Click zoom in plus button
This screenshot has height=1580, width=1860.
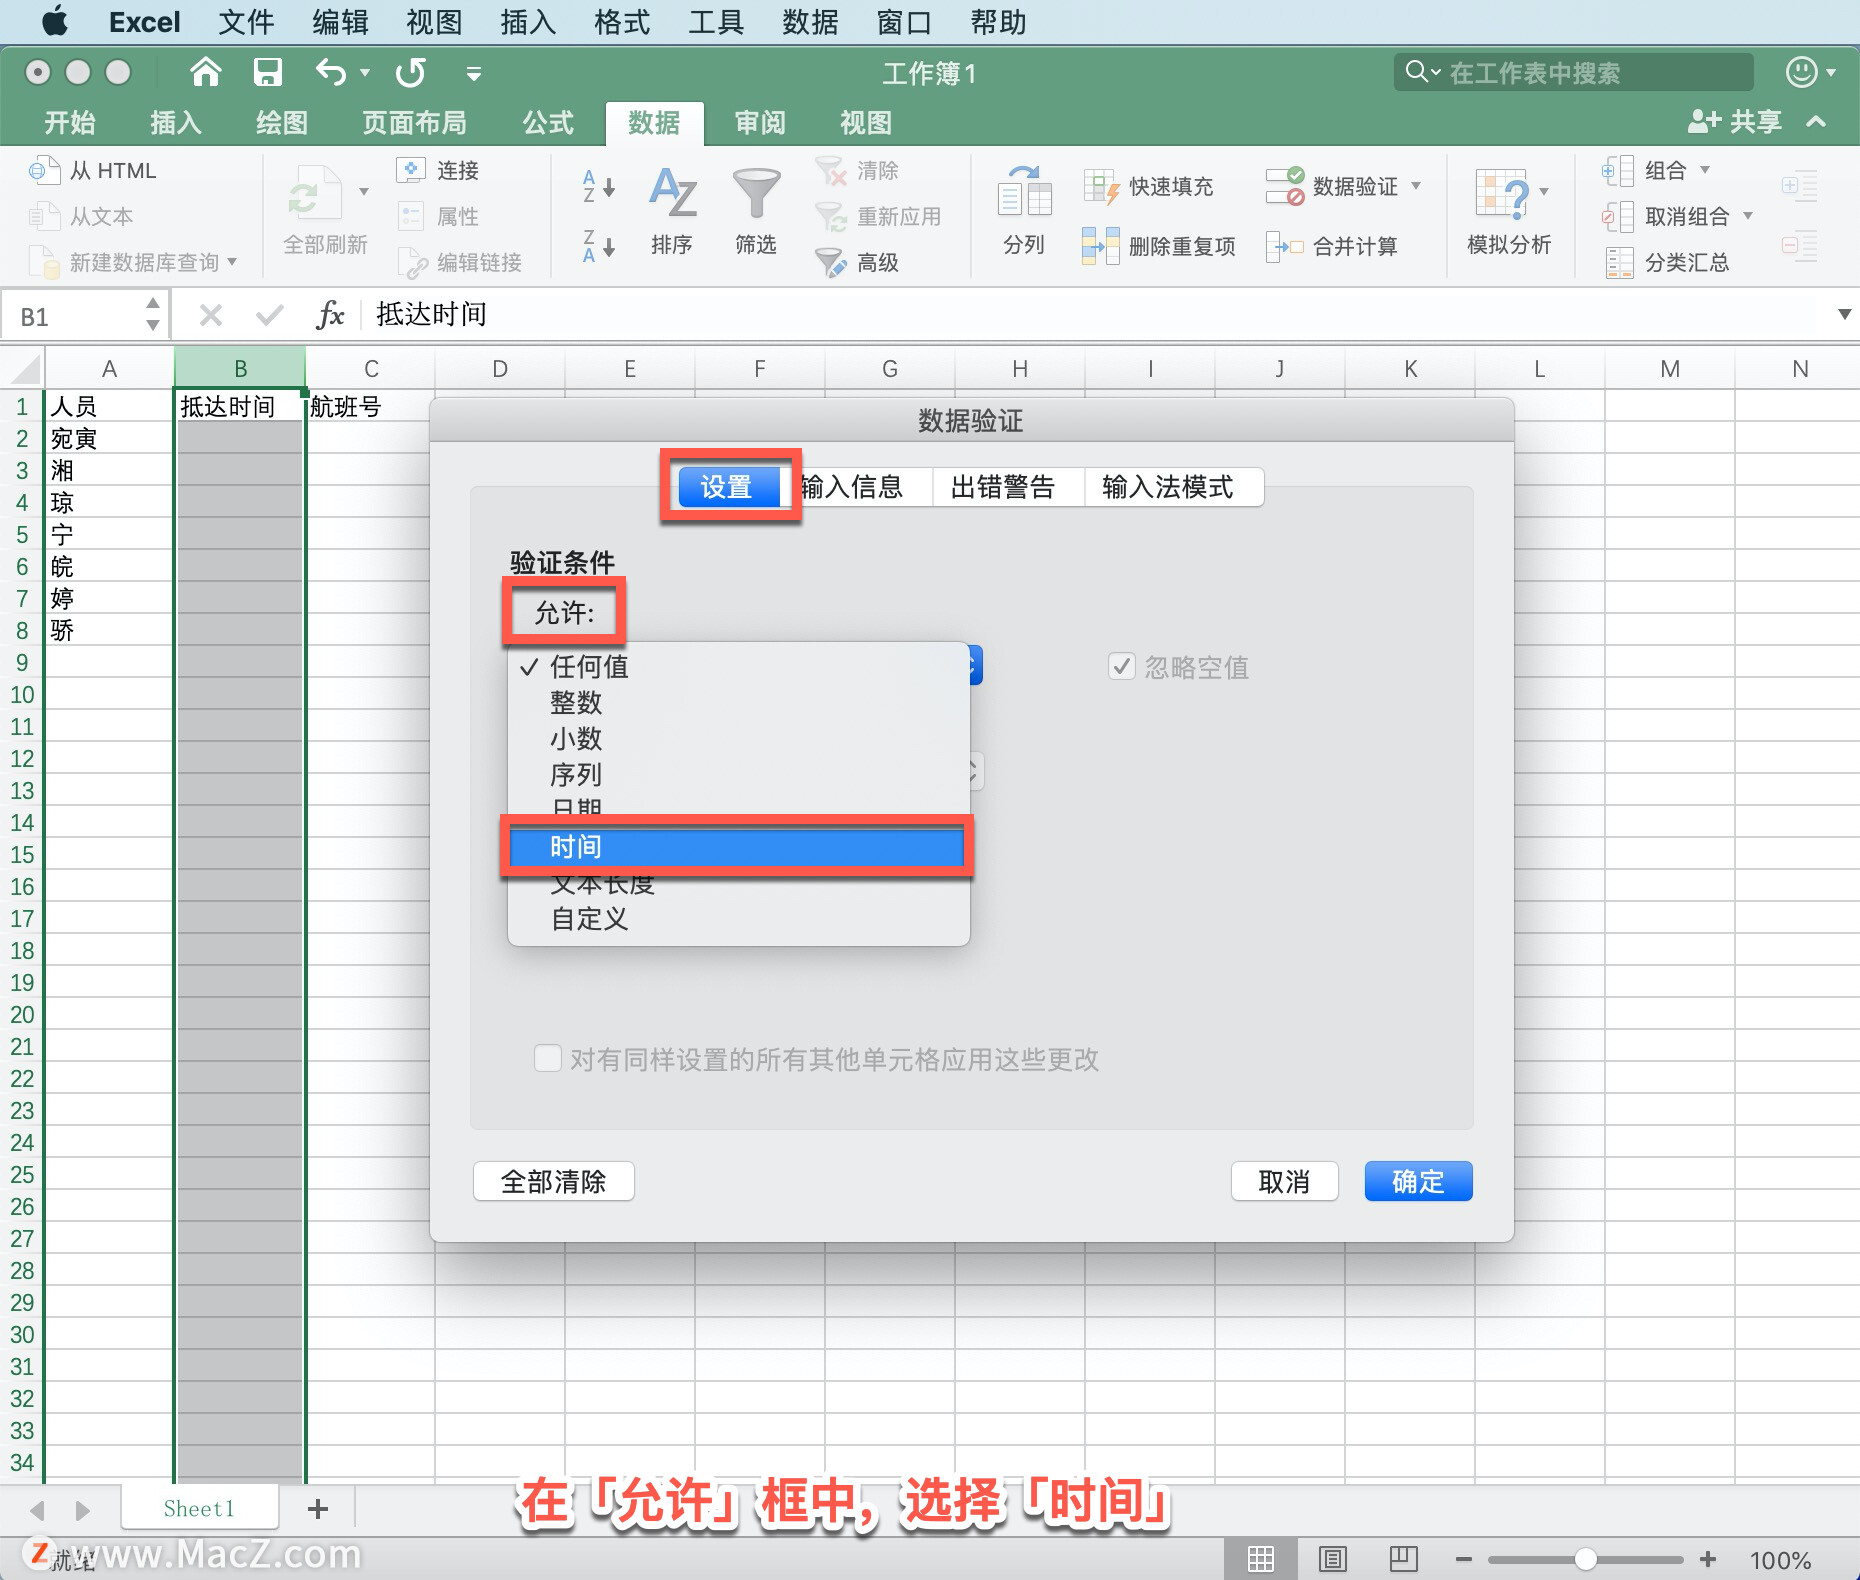click(1708, 1559)
